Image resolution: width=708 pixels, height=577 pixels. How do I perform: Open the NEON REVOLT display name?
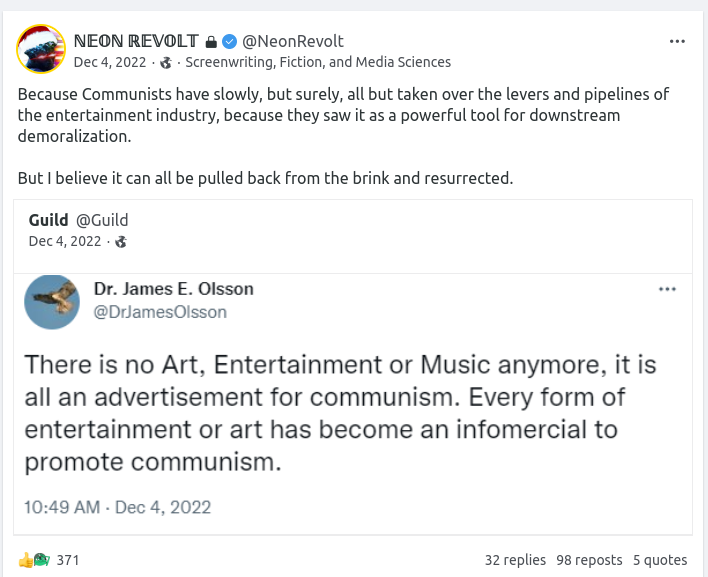(137, 41)
